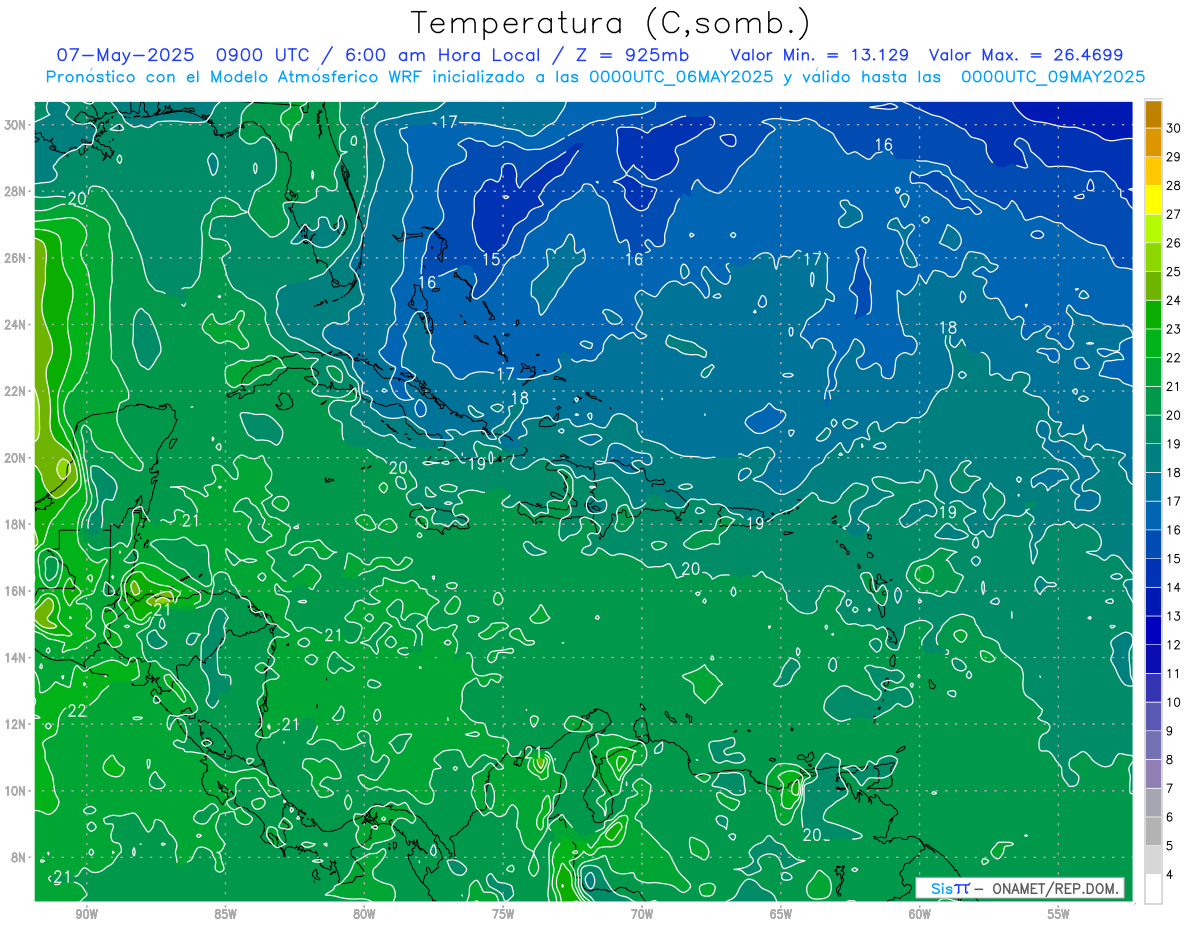
Task: Click the colorbar label '26'
Action: [1173, 243]
